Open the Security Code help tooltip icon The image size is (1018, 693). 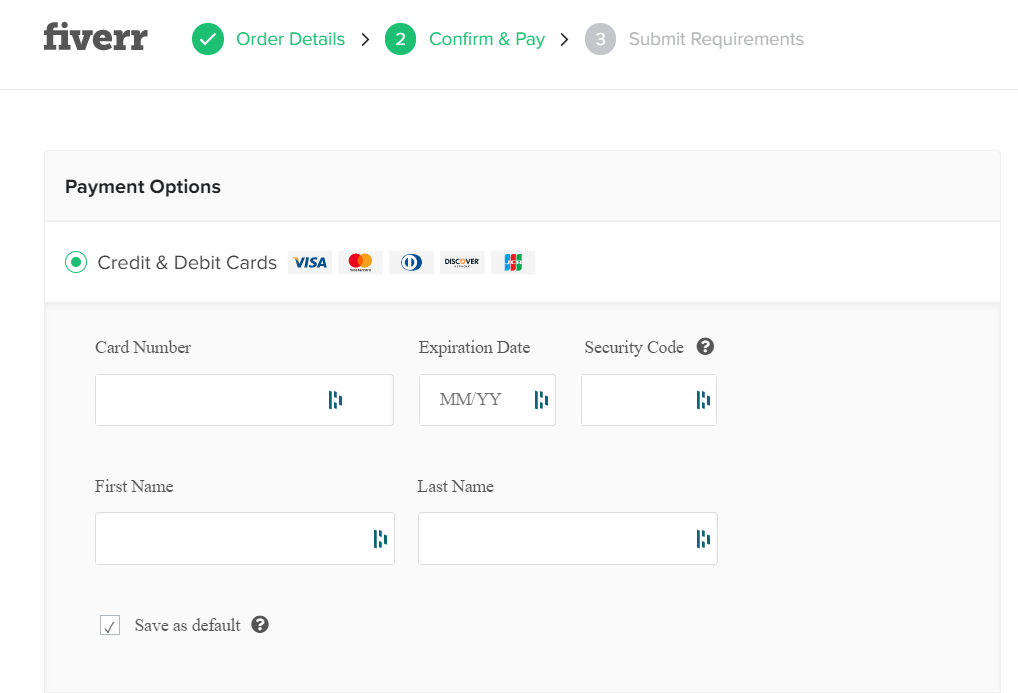(x=705, y=347)
